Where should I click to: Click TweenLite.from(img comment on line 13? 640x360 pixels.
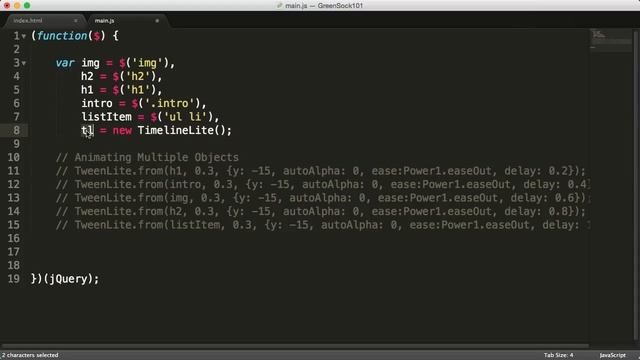[131, 198]
